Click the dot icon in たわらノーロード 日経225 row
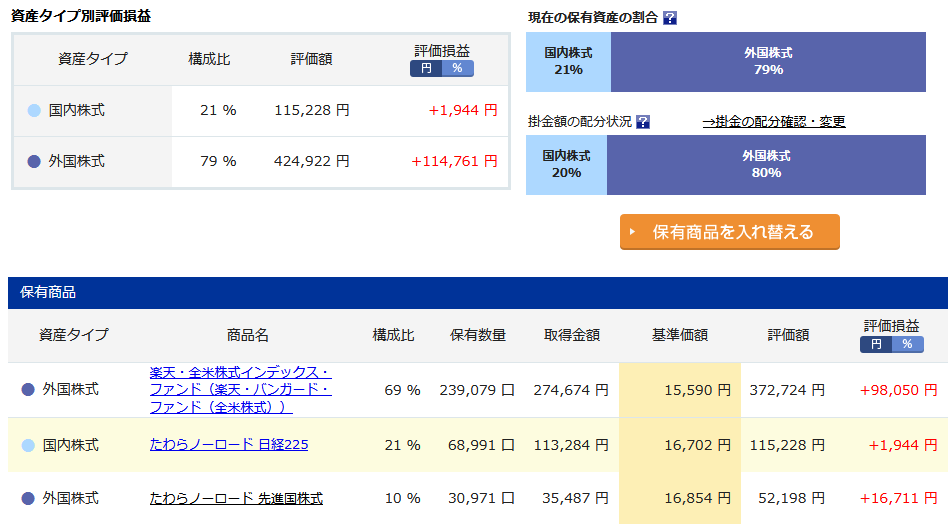952x524 pixels. pyautogui.click(x=28, y=446)
